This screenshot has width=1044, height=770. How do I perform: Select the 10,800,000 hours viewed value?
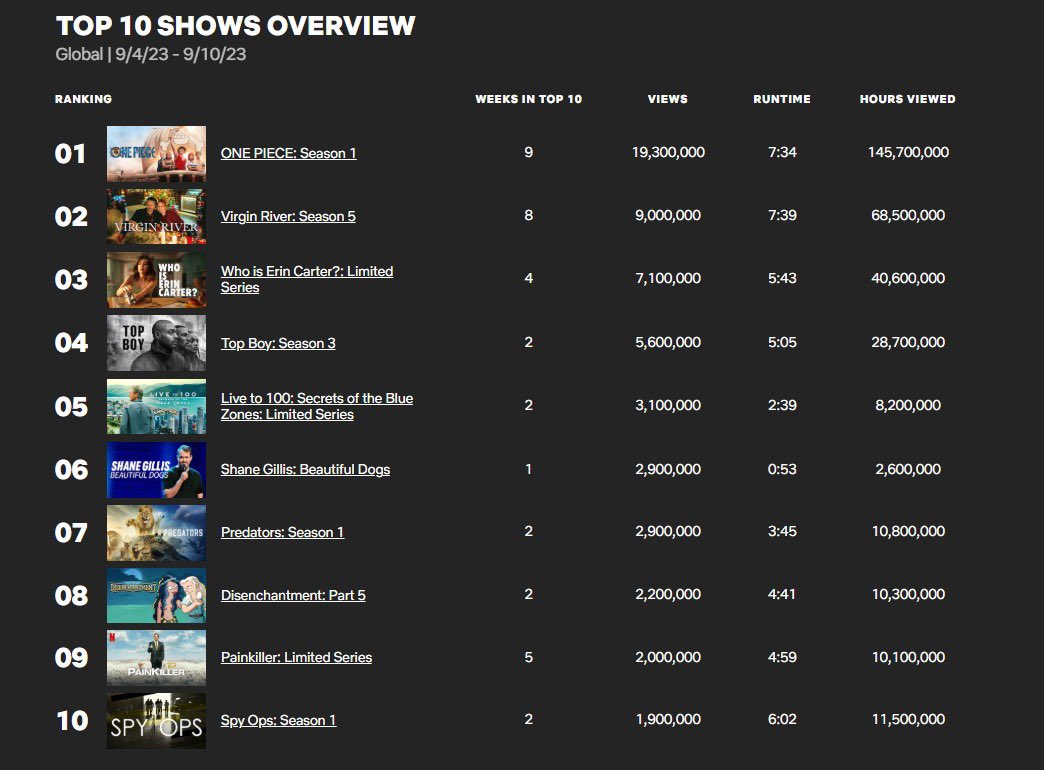click(908, 532)
